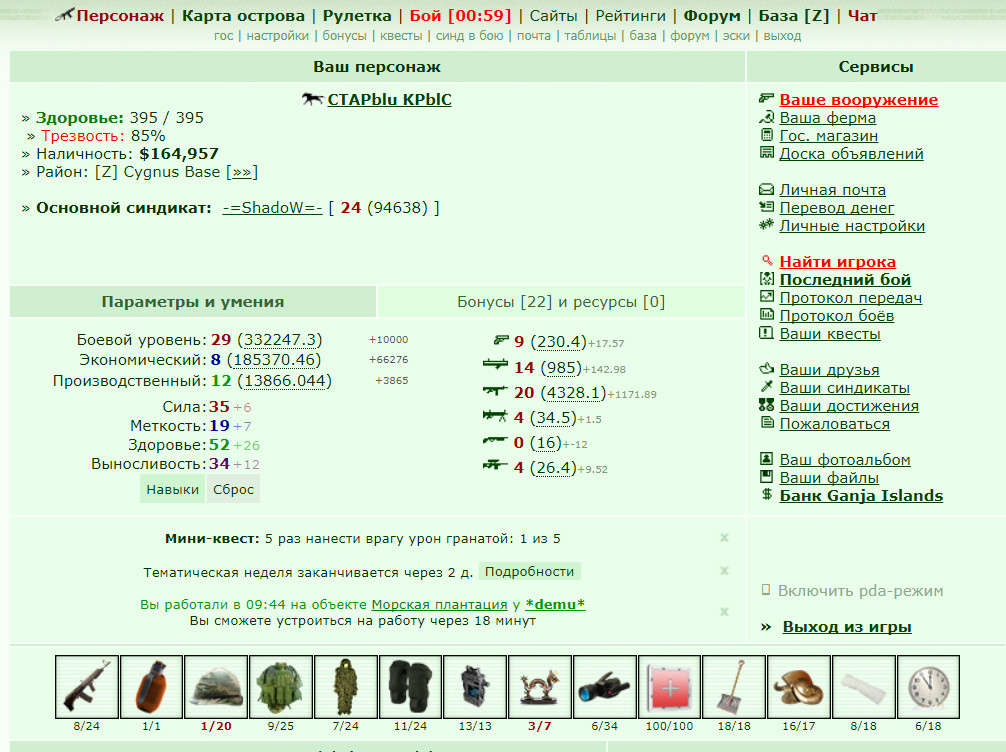
Task: Open Рейтинги in top menu
Action: (631, 15)
